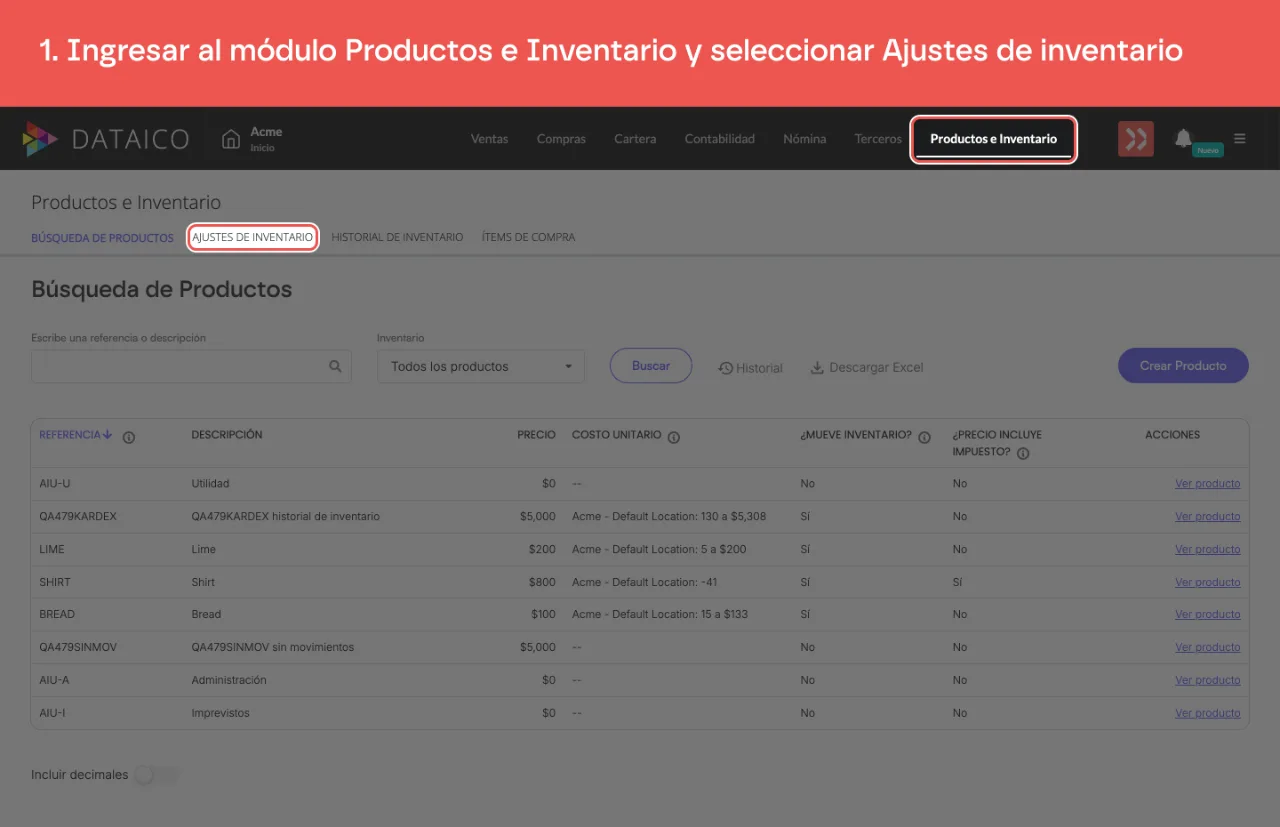Image resolution: width=1280 pixels, height=827 pixels.
Task: Click the 'Acme - Default Location: 130 a $5,308' cell
Action: (669, 517)
